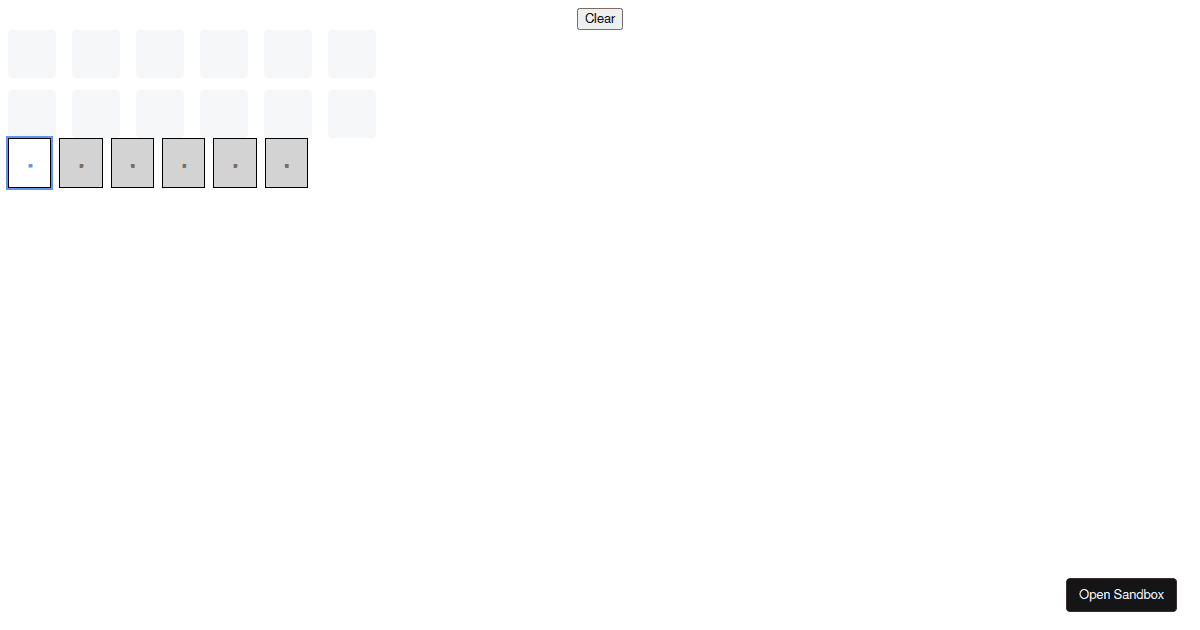Click third light placeholder tile in second row

tap(160, 114)
